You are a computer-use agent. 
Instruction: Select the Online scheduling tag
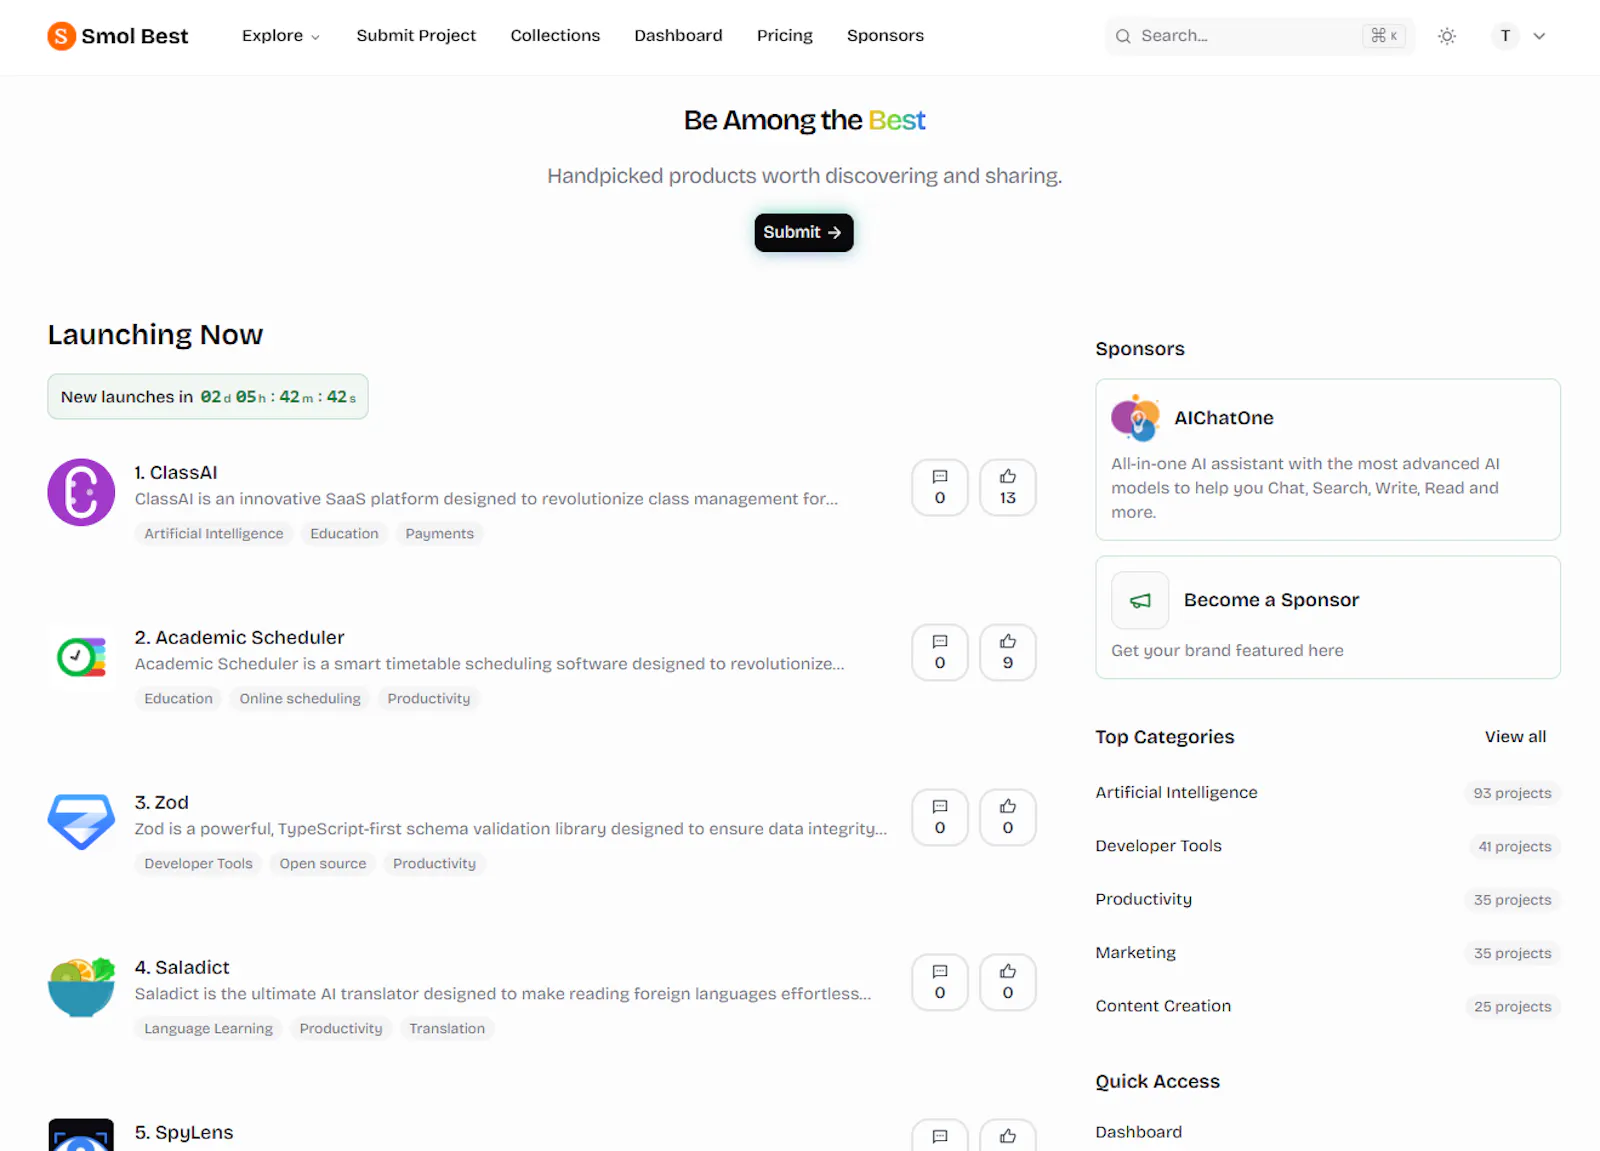coord(300,699)
